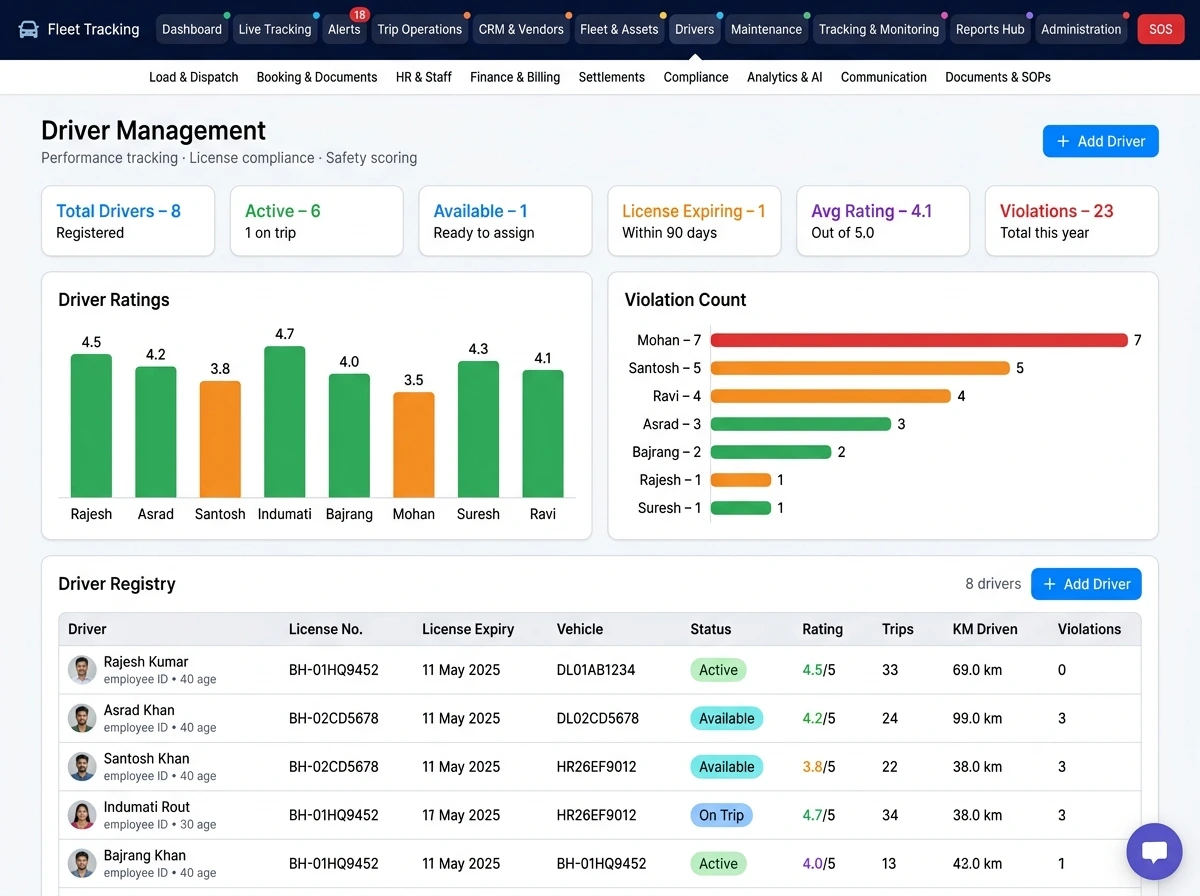Click the License Expiry column header
1200x896 pixels.
click(468, 629)
